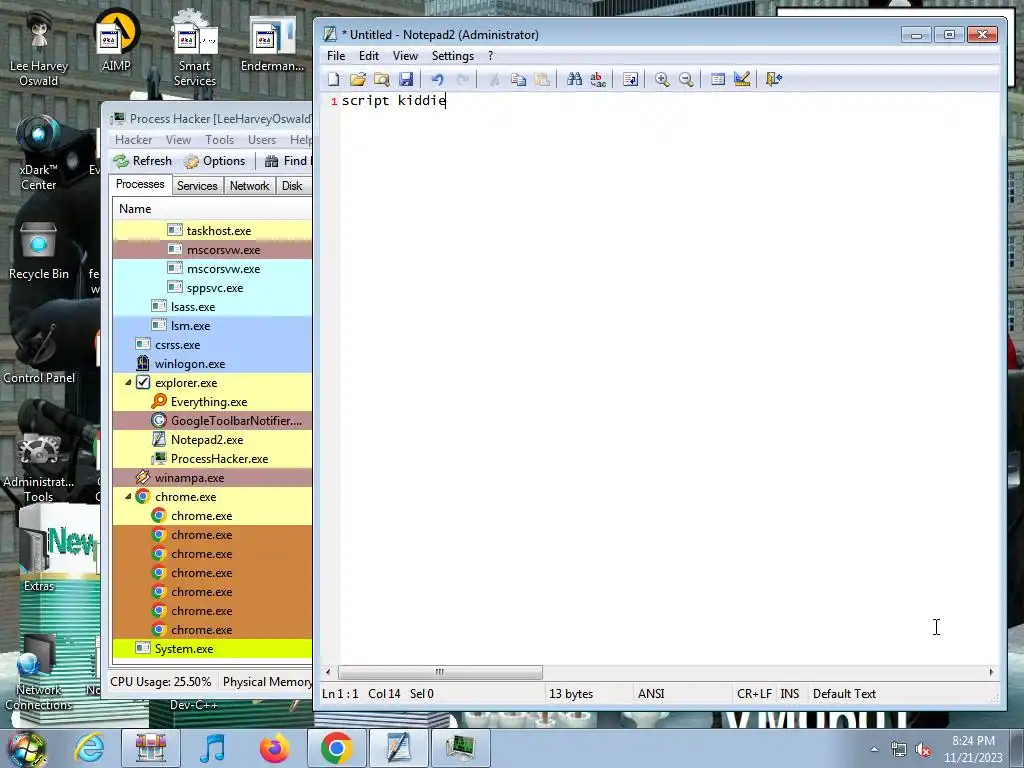Collapse the explorer.exe process tree
This screenshot has height=768, width=1024.
[x=128, y=383]
